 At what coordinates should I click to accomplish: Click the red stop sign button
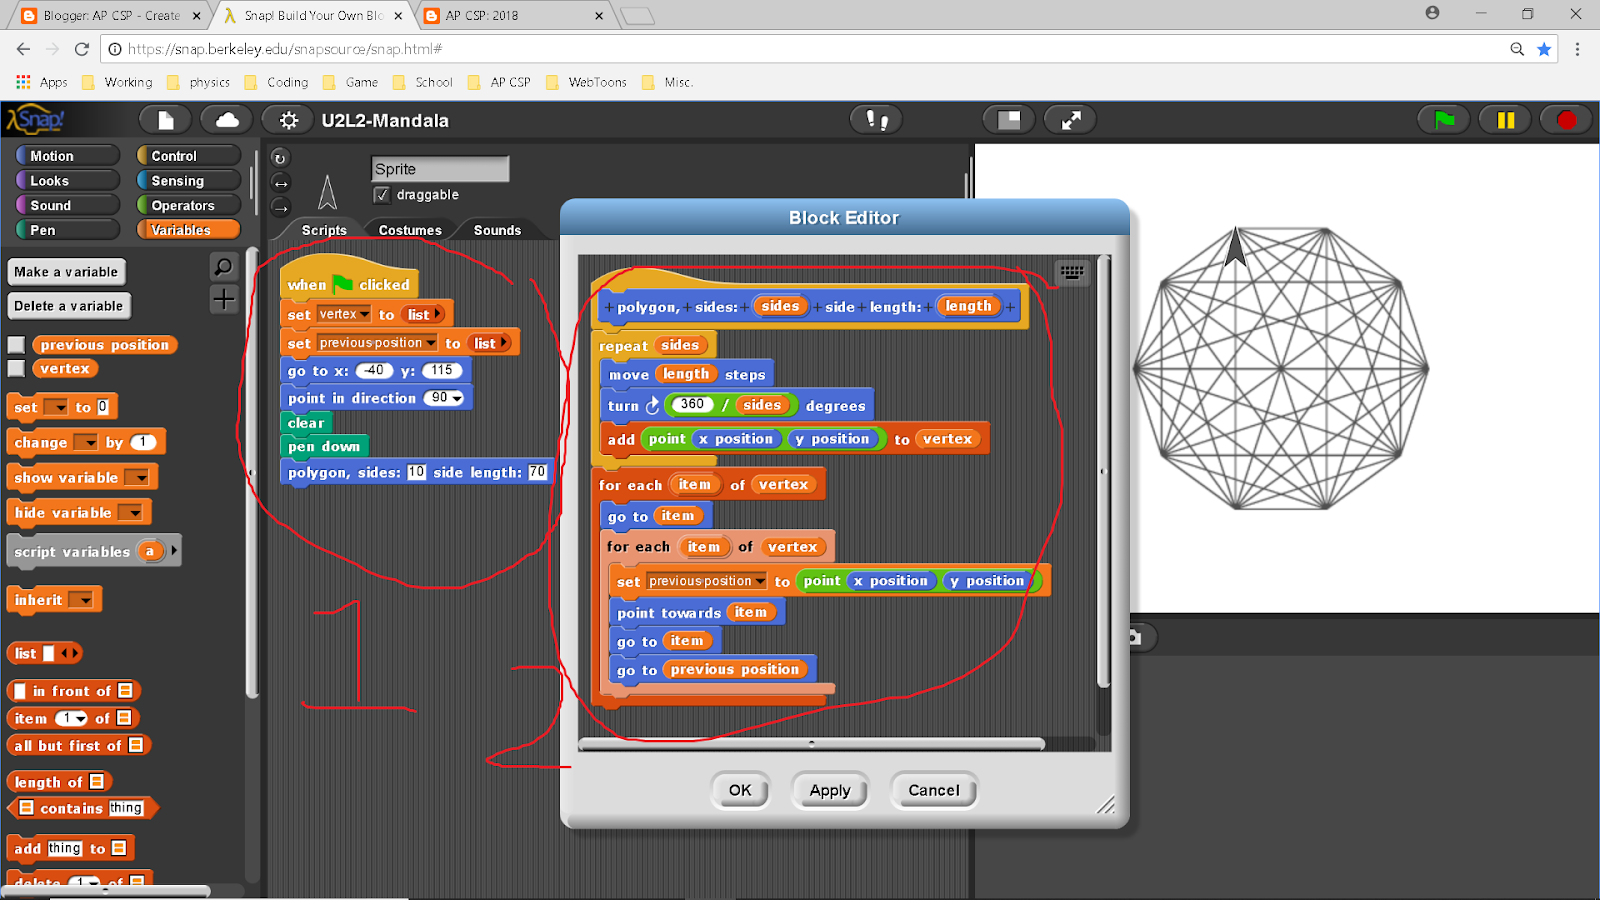[1565, 118]
